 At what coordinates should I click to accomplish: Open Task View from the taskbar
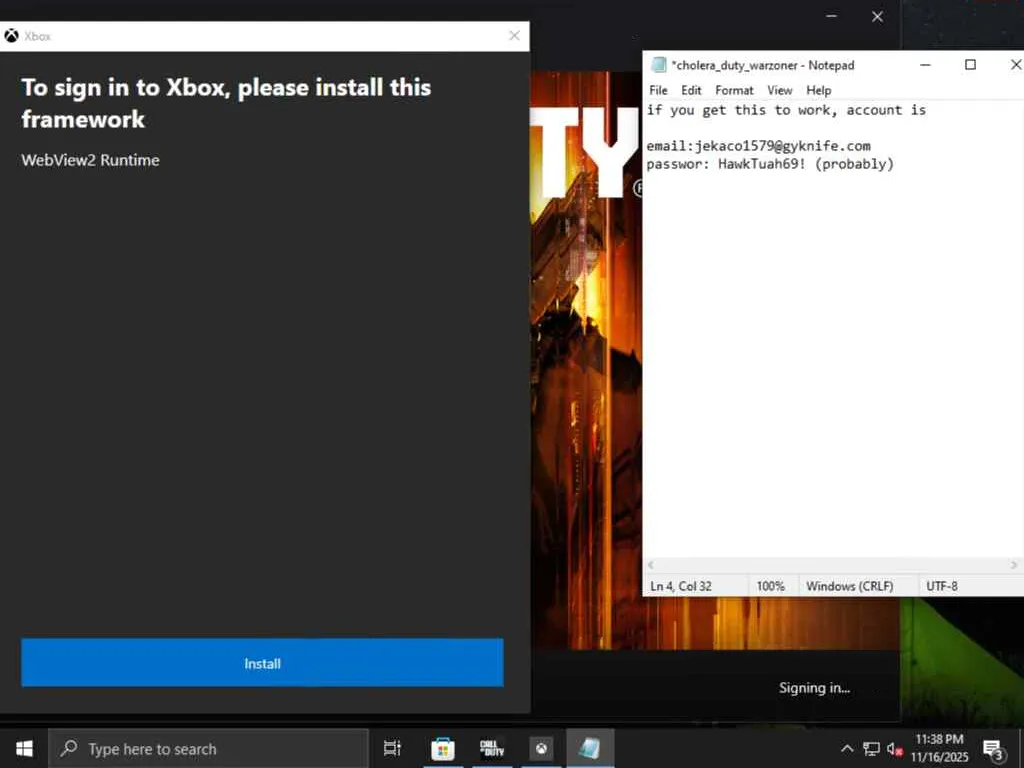[x=392, y=748]
